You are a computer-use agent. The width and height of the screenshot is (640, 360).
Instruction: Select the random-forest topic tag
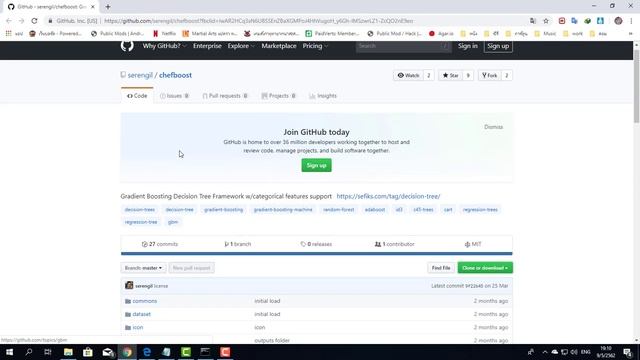point(338,209)
